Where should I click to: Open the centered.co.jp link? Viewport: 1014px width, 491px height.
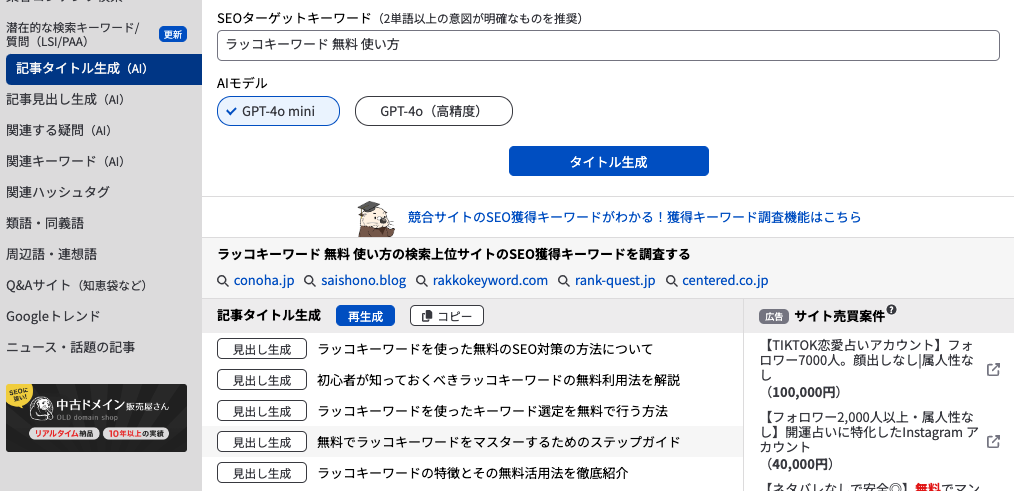pyautogui.click(x=725, y=281)
